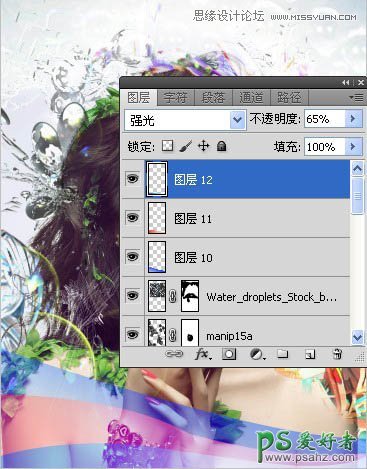The width and height of the screenshot is (367, 469).
Task: Delete layer with trash icon
Action: tap(337, 354)
